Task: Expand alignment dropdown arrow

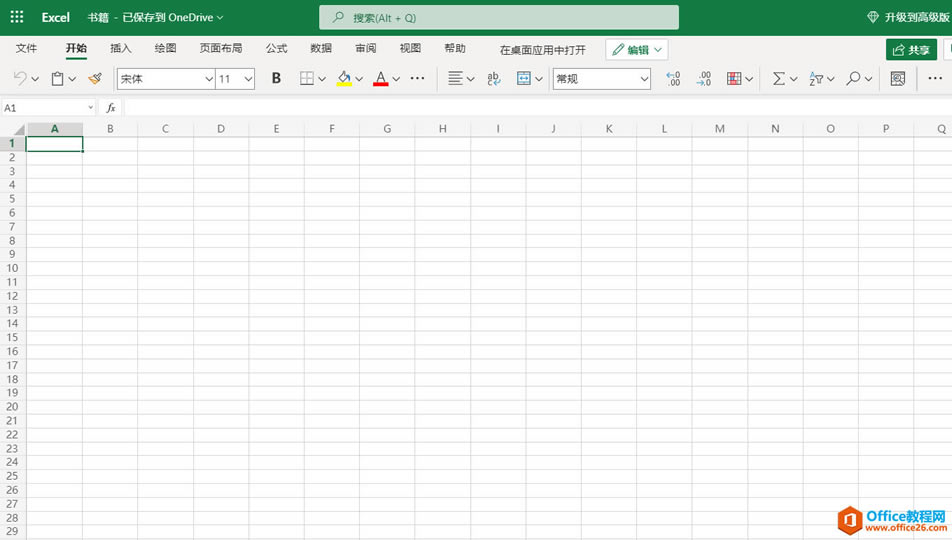Action: click(x=470, y=79)
